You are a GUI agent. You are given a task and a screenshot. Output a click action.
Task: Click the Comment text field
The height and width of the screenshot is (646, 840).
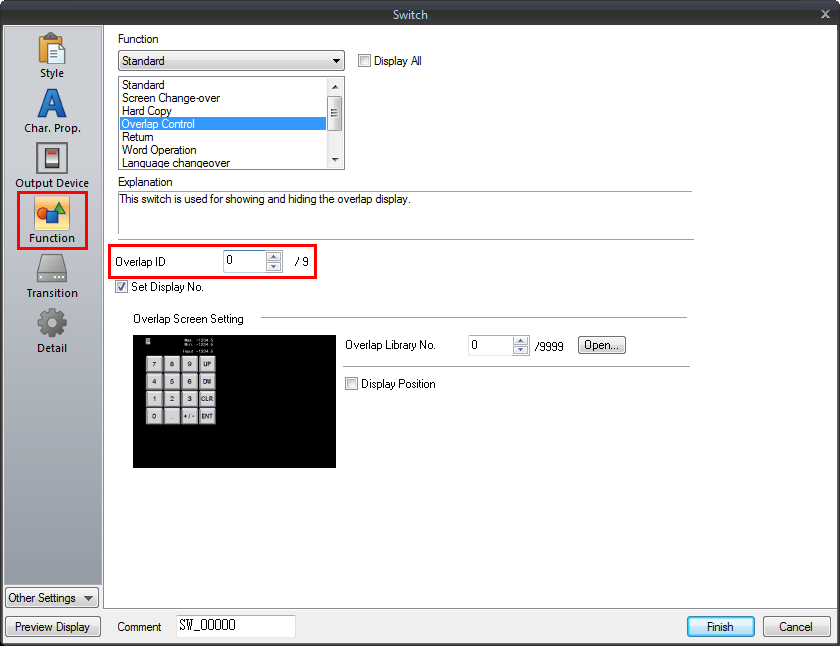pyautogui.click(x=236, y=627)
